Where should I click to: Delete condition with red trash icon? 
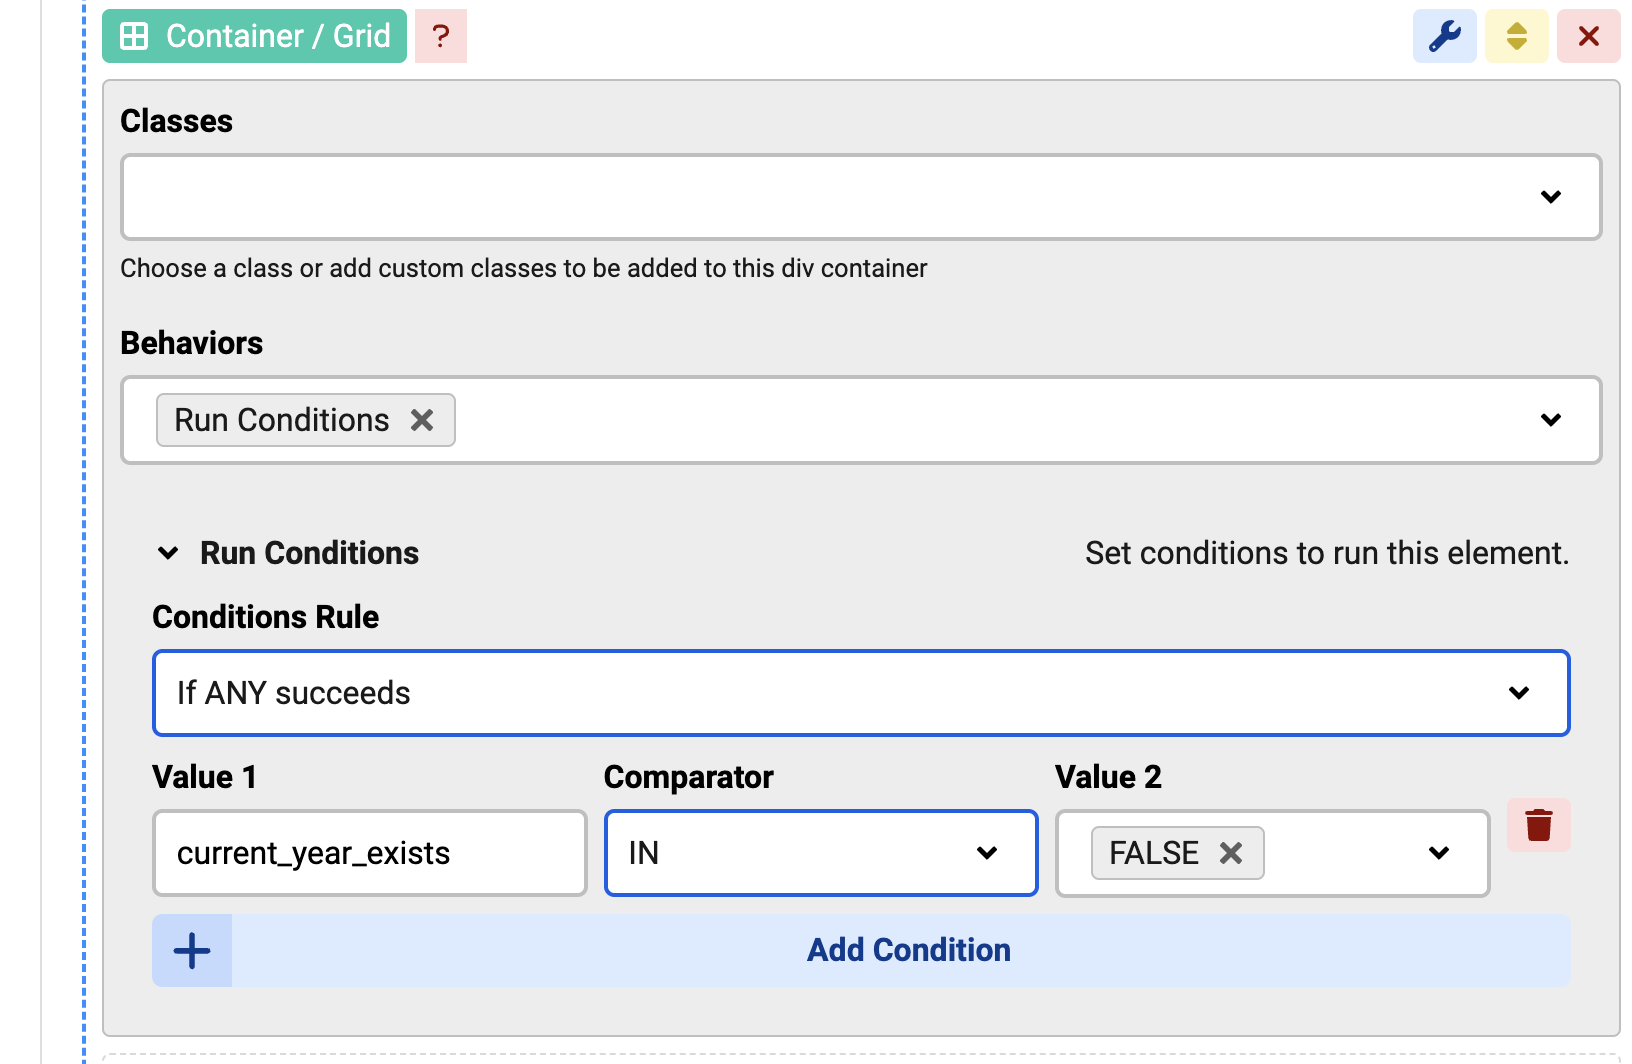(x=1538, y=825)
